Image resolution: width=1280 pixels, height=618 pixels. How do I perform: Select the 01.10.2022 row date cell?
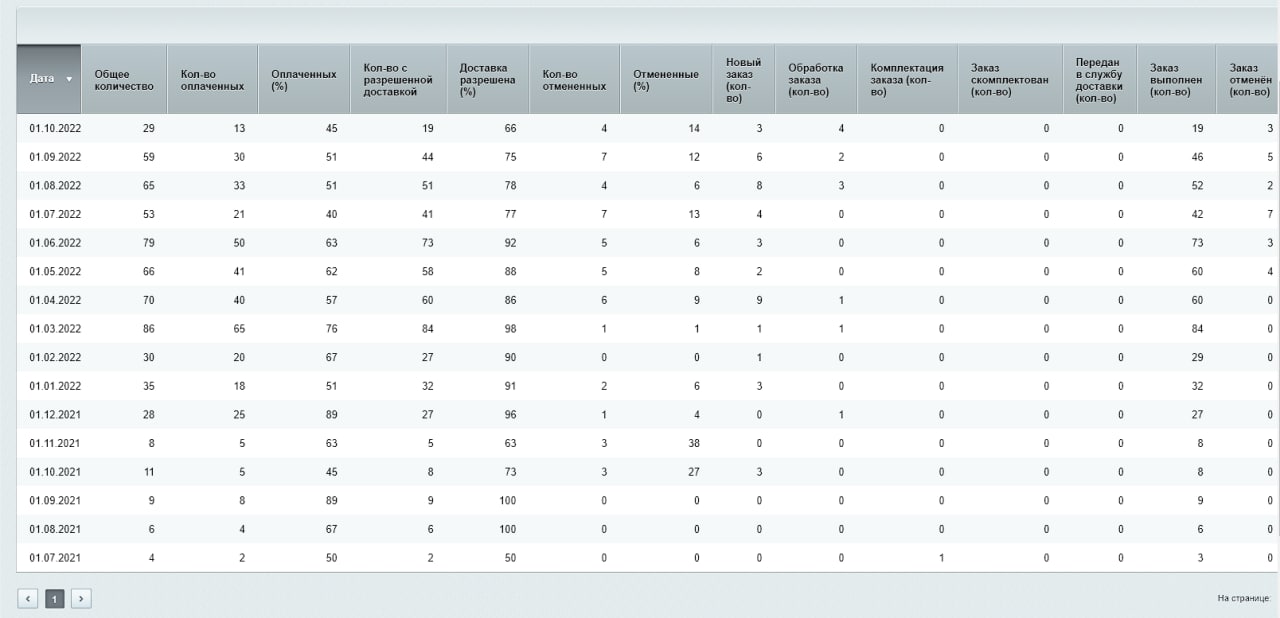pos(55,129)
